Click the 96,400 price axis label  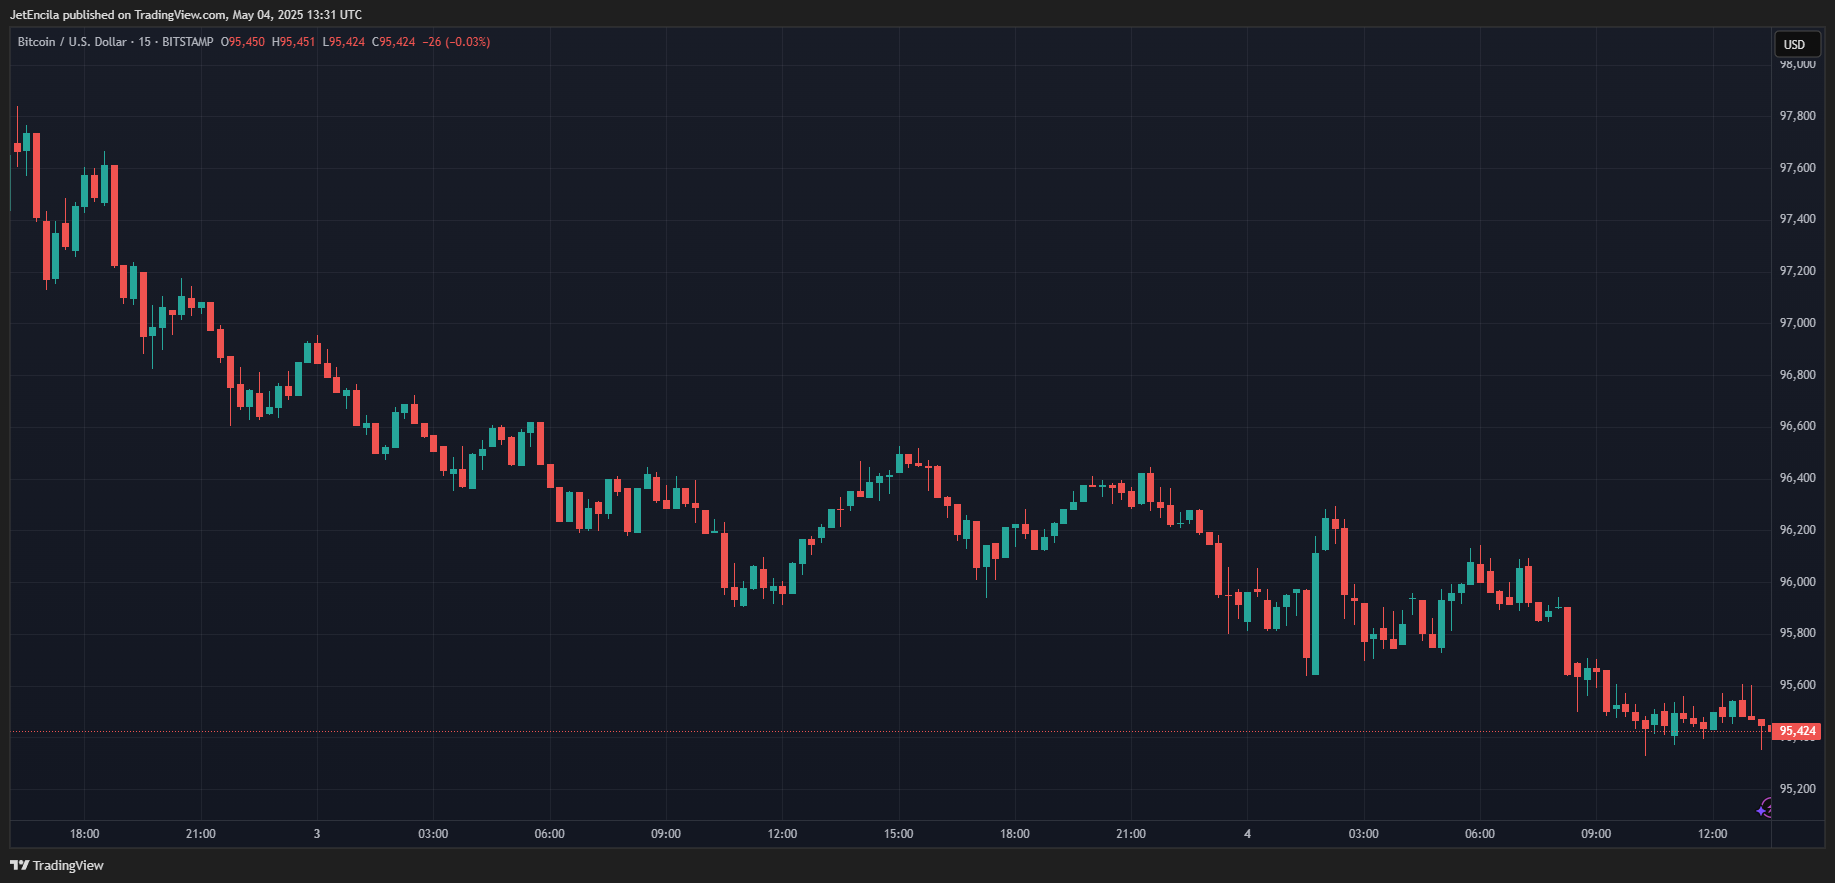coord(1797,478)
